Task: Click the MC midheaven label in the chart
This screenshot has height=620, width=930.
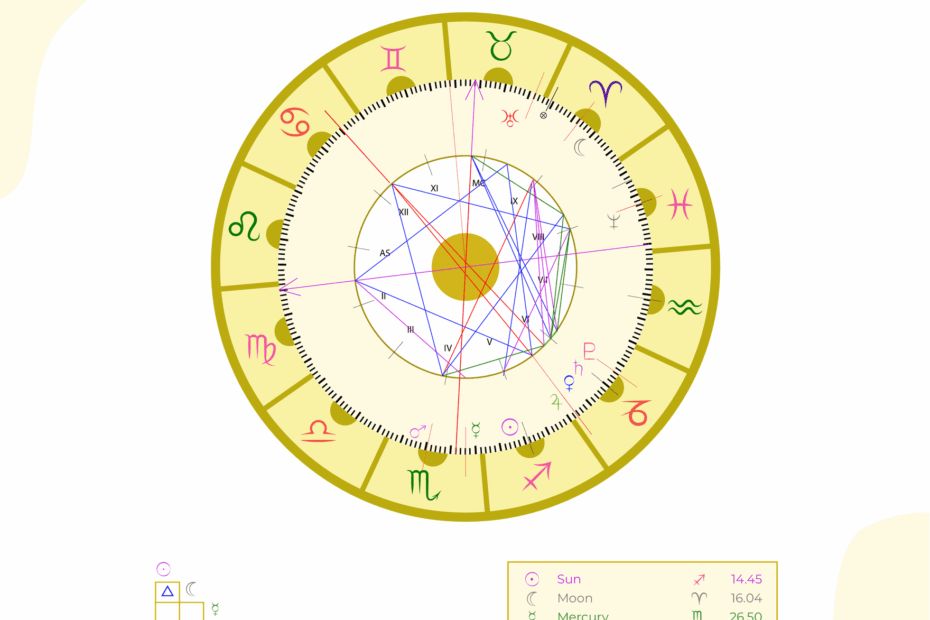Action: tap(479, 183)
